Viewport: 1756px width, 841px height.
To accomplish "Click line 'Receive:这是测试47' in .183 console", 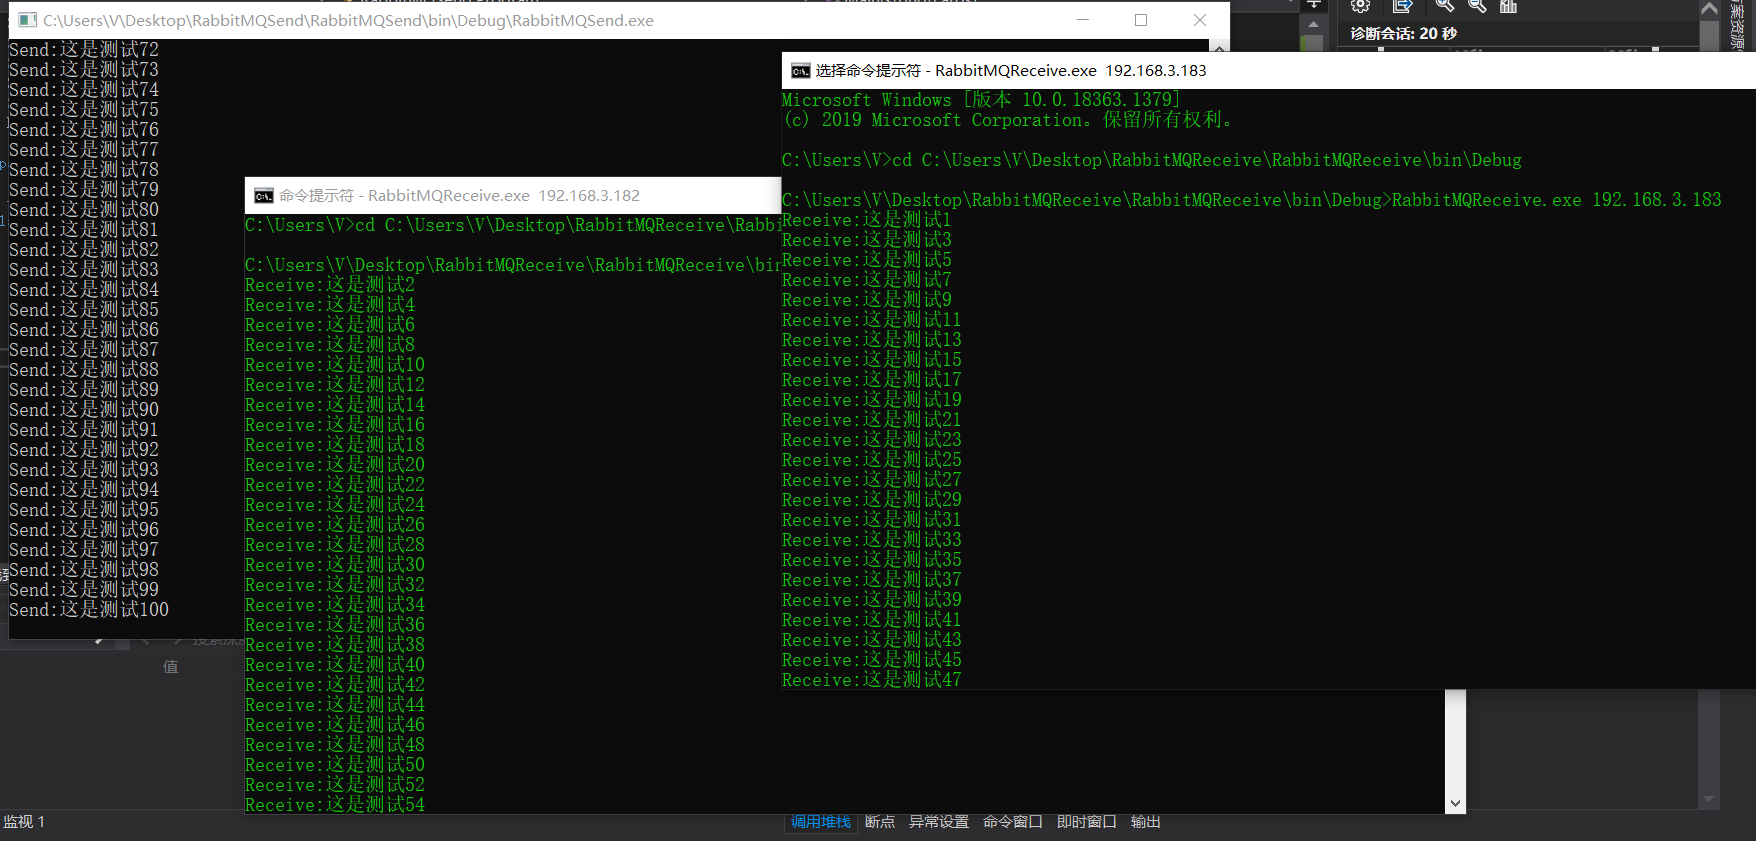I will (872, 680).
